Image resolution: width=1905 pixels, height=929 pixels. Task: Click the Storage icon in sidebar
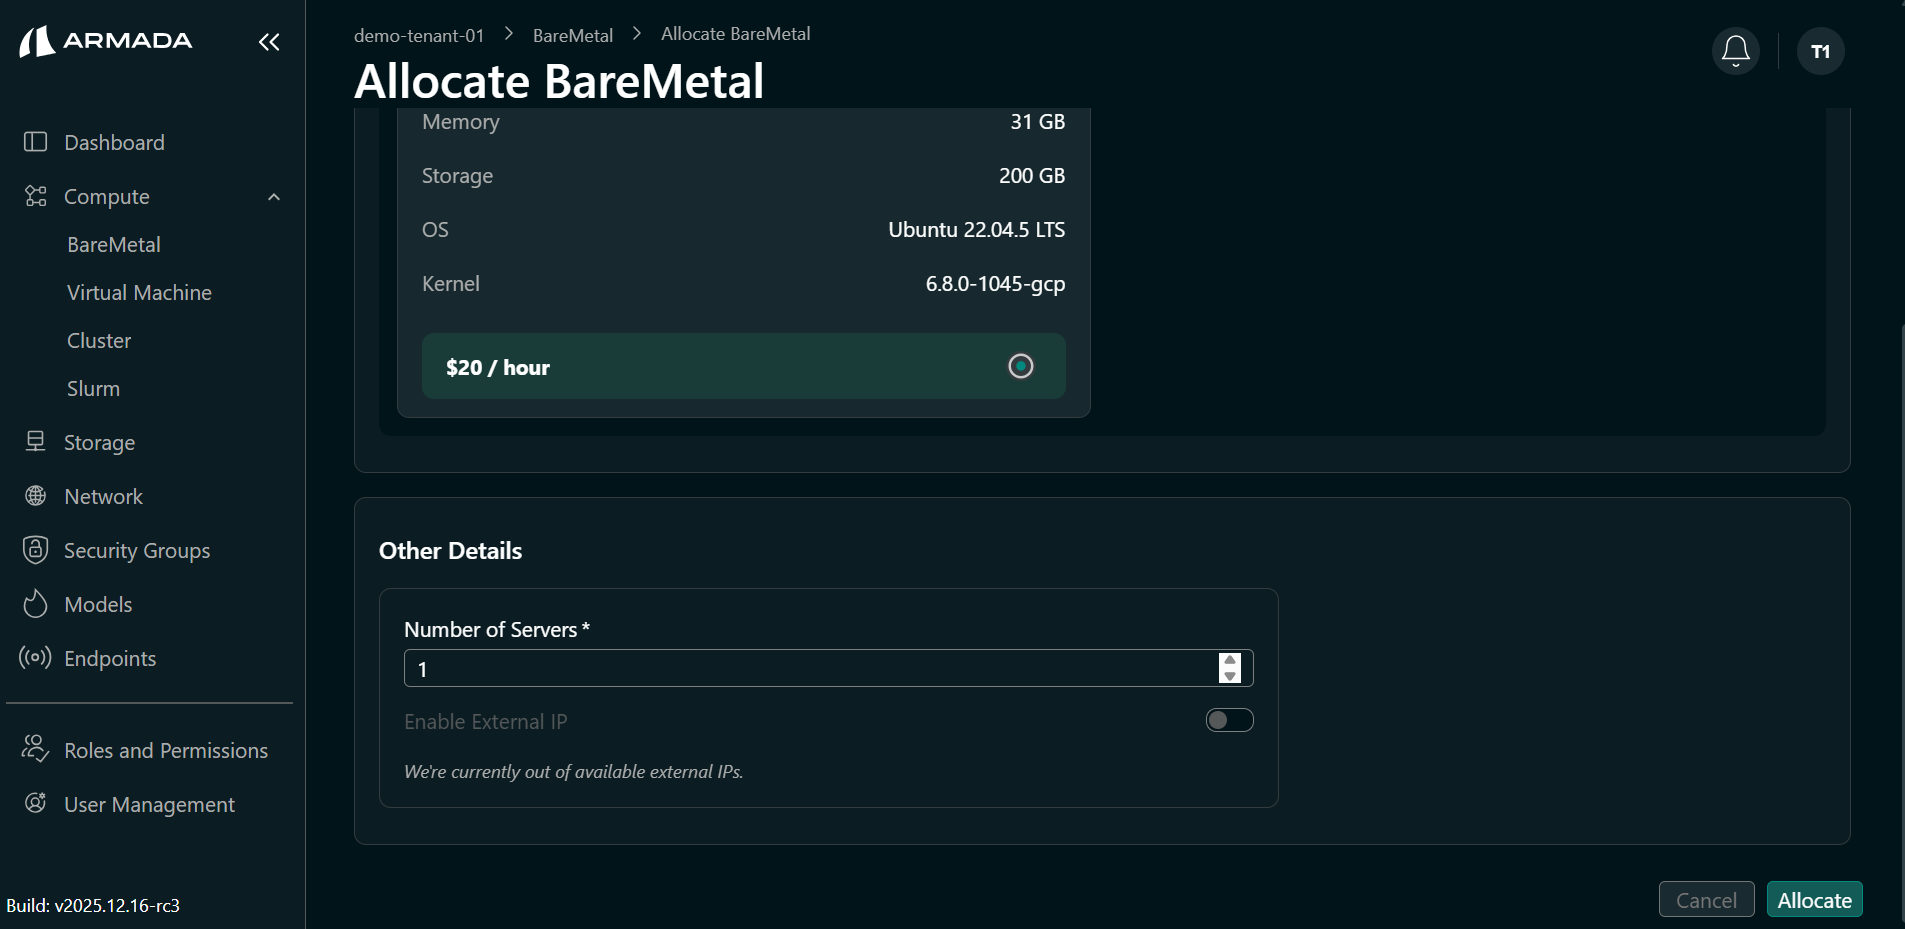pos(35,442)
